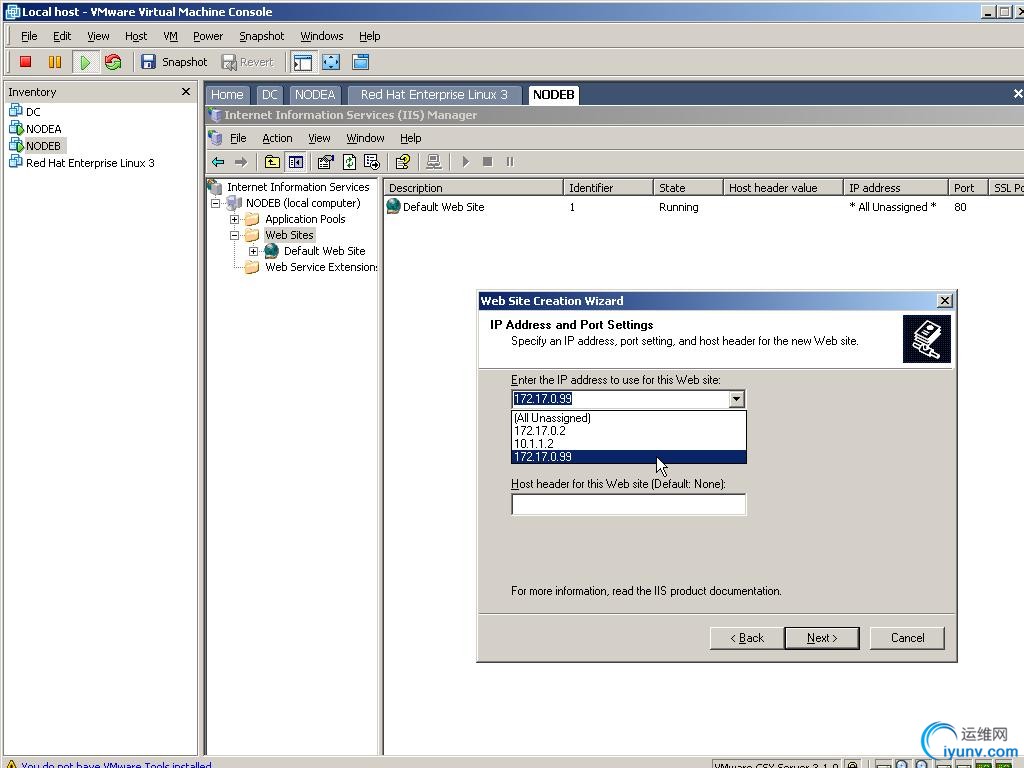Open IIS Manager Action menu
The width and height of the screenshot is (1024, 768).
tap(277, 138)
